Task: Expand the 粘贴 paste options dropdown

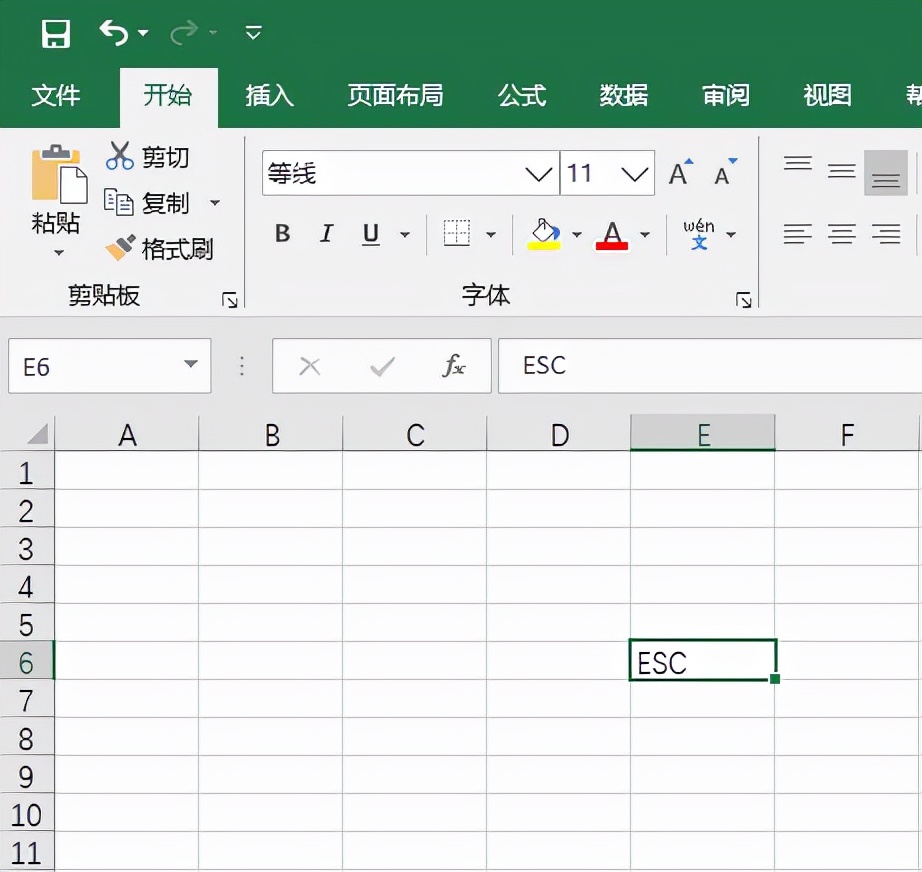Action: (57, 254)
